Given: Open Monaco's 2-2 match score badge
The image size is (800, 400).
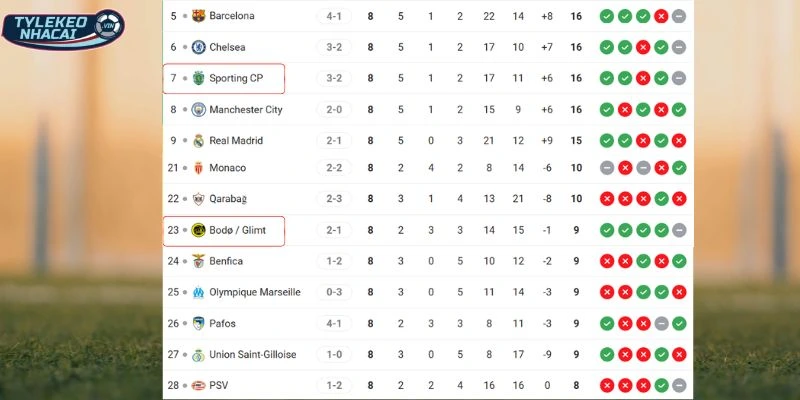Looking at the screenshot, I should [x=334, y=168].
